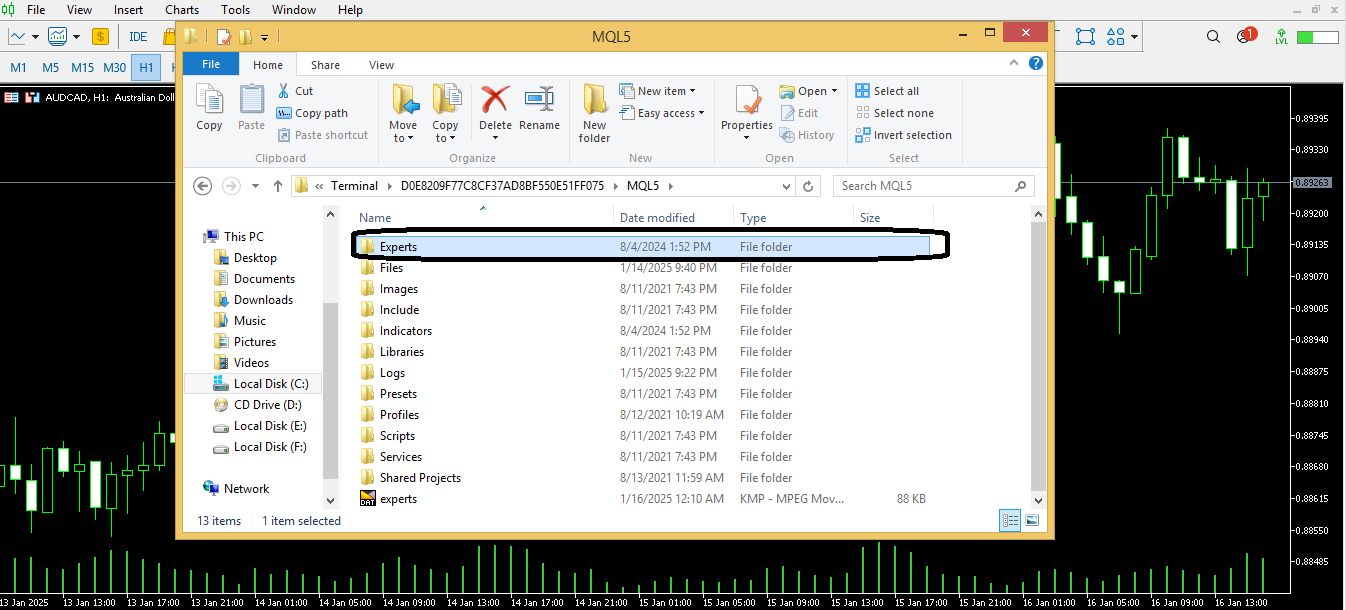Switch to M15 timeframe
The image size is (1346, 610).
point(82,67)
